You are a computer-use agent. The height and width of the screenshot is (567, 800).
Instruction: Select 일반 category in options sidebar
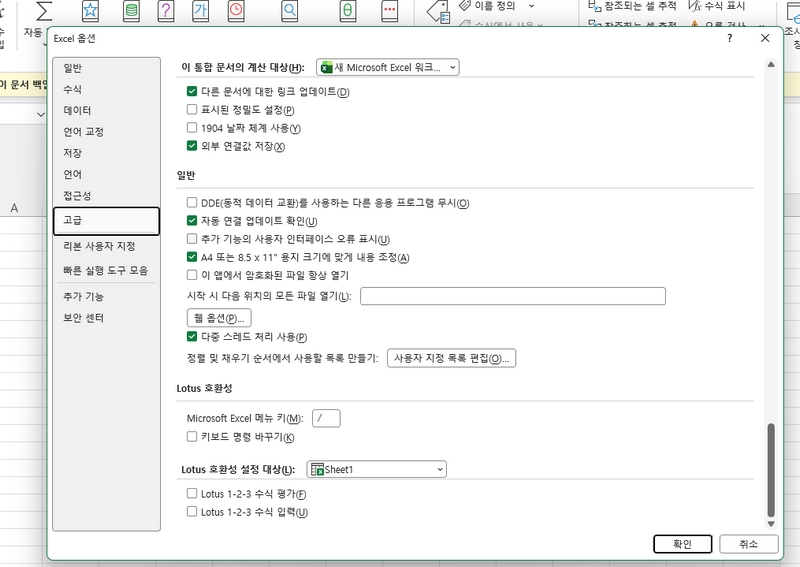pos(106,68)
